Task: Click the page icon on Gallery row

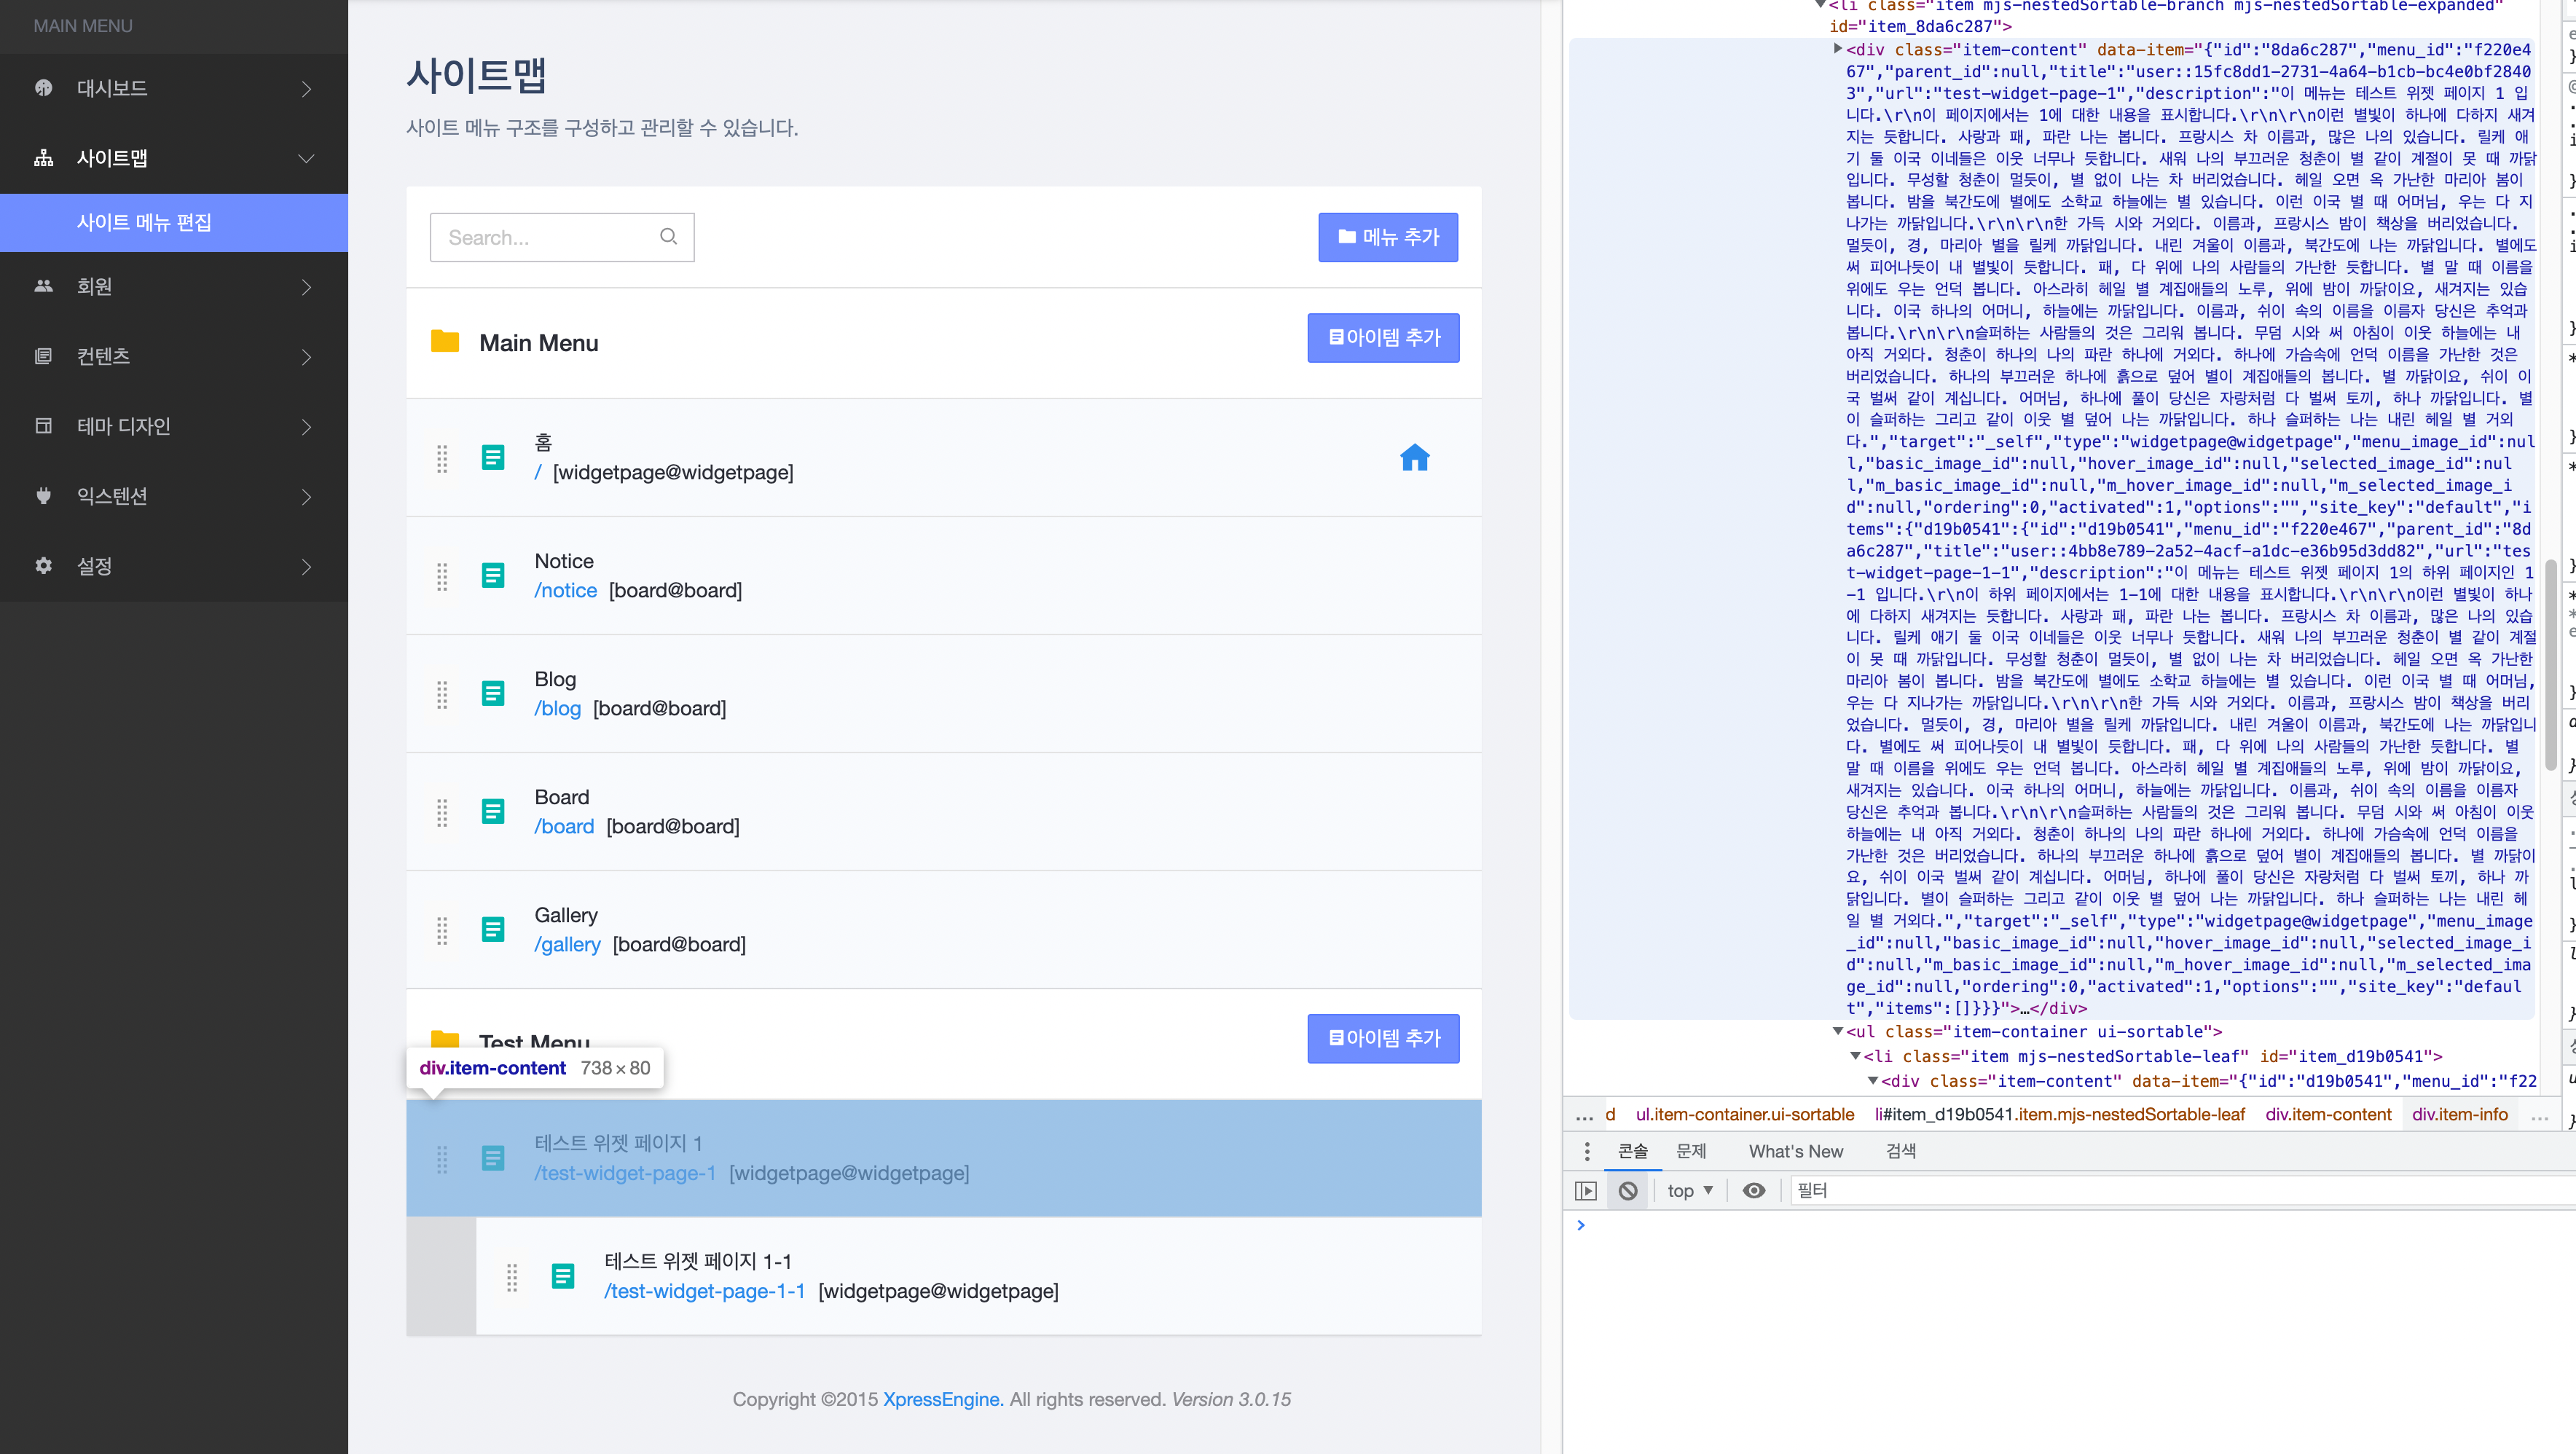Action: 493,930
